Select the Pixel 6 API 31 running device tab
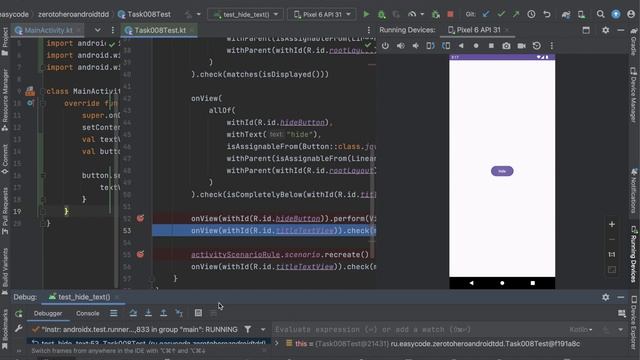640x360 pixels. point(478,30)
